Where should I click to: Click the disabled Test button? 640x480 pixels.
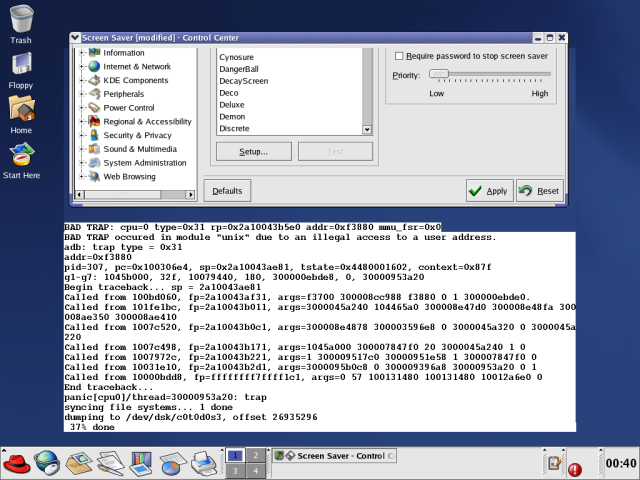335,151
